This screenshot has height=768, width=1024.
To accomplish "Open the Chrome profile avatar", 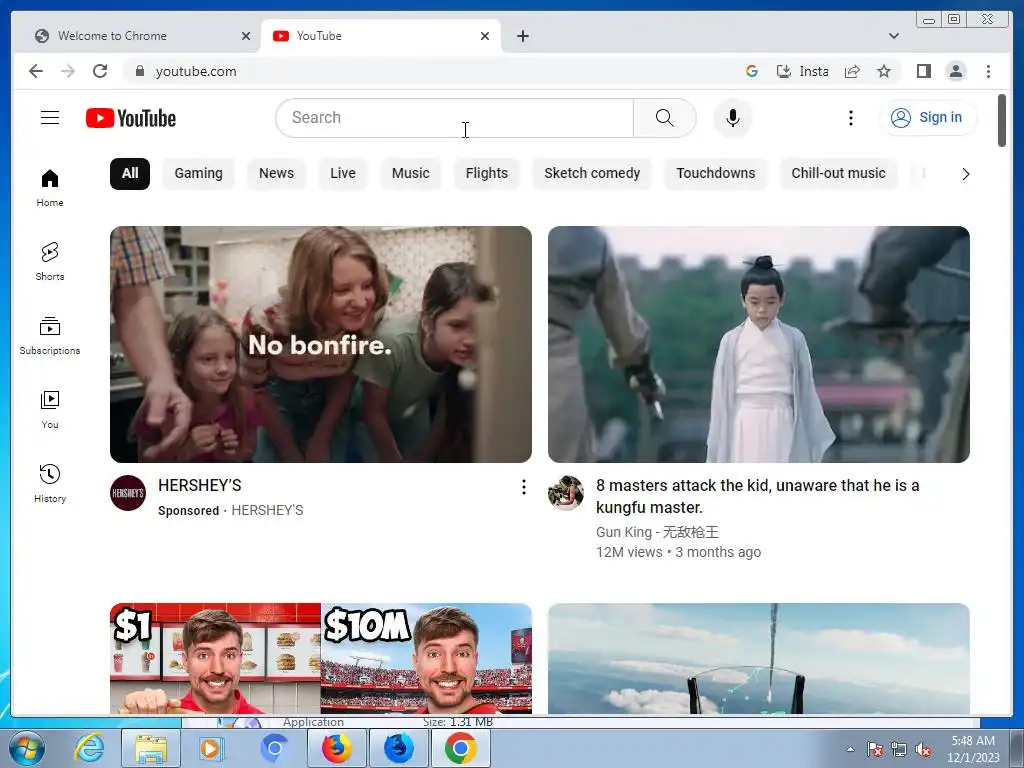I will point(955,71).
